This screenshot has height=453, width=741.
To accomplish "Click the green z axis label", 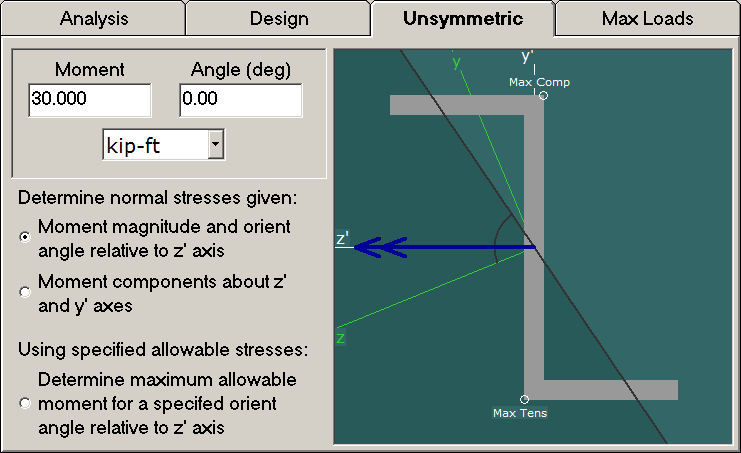I will (x=341, y=338).
